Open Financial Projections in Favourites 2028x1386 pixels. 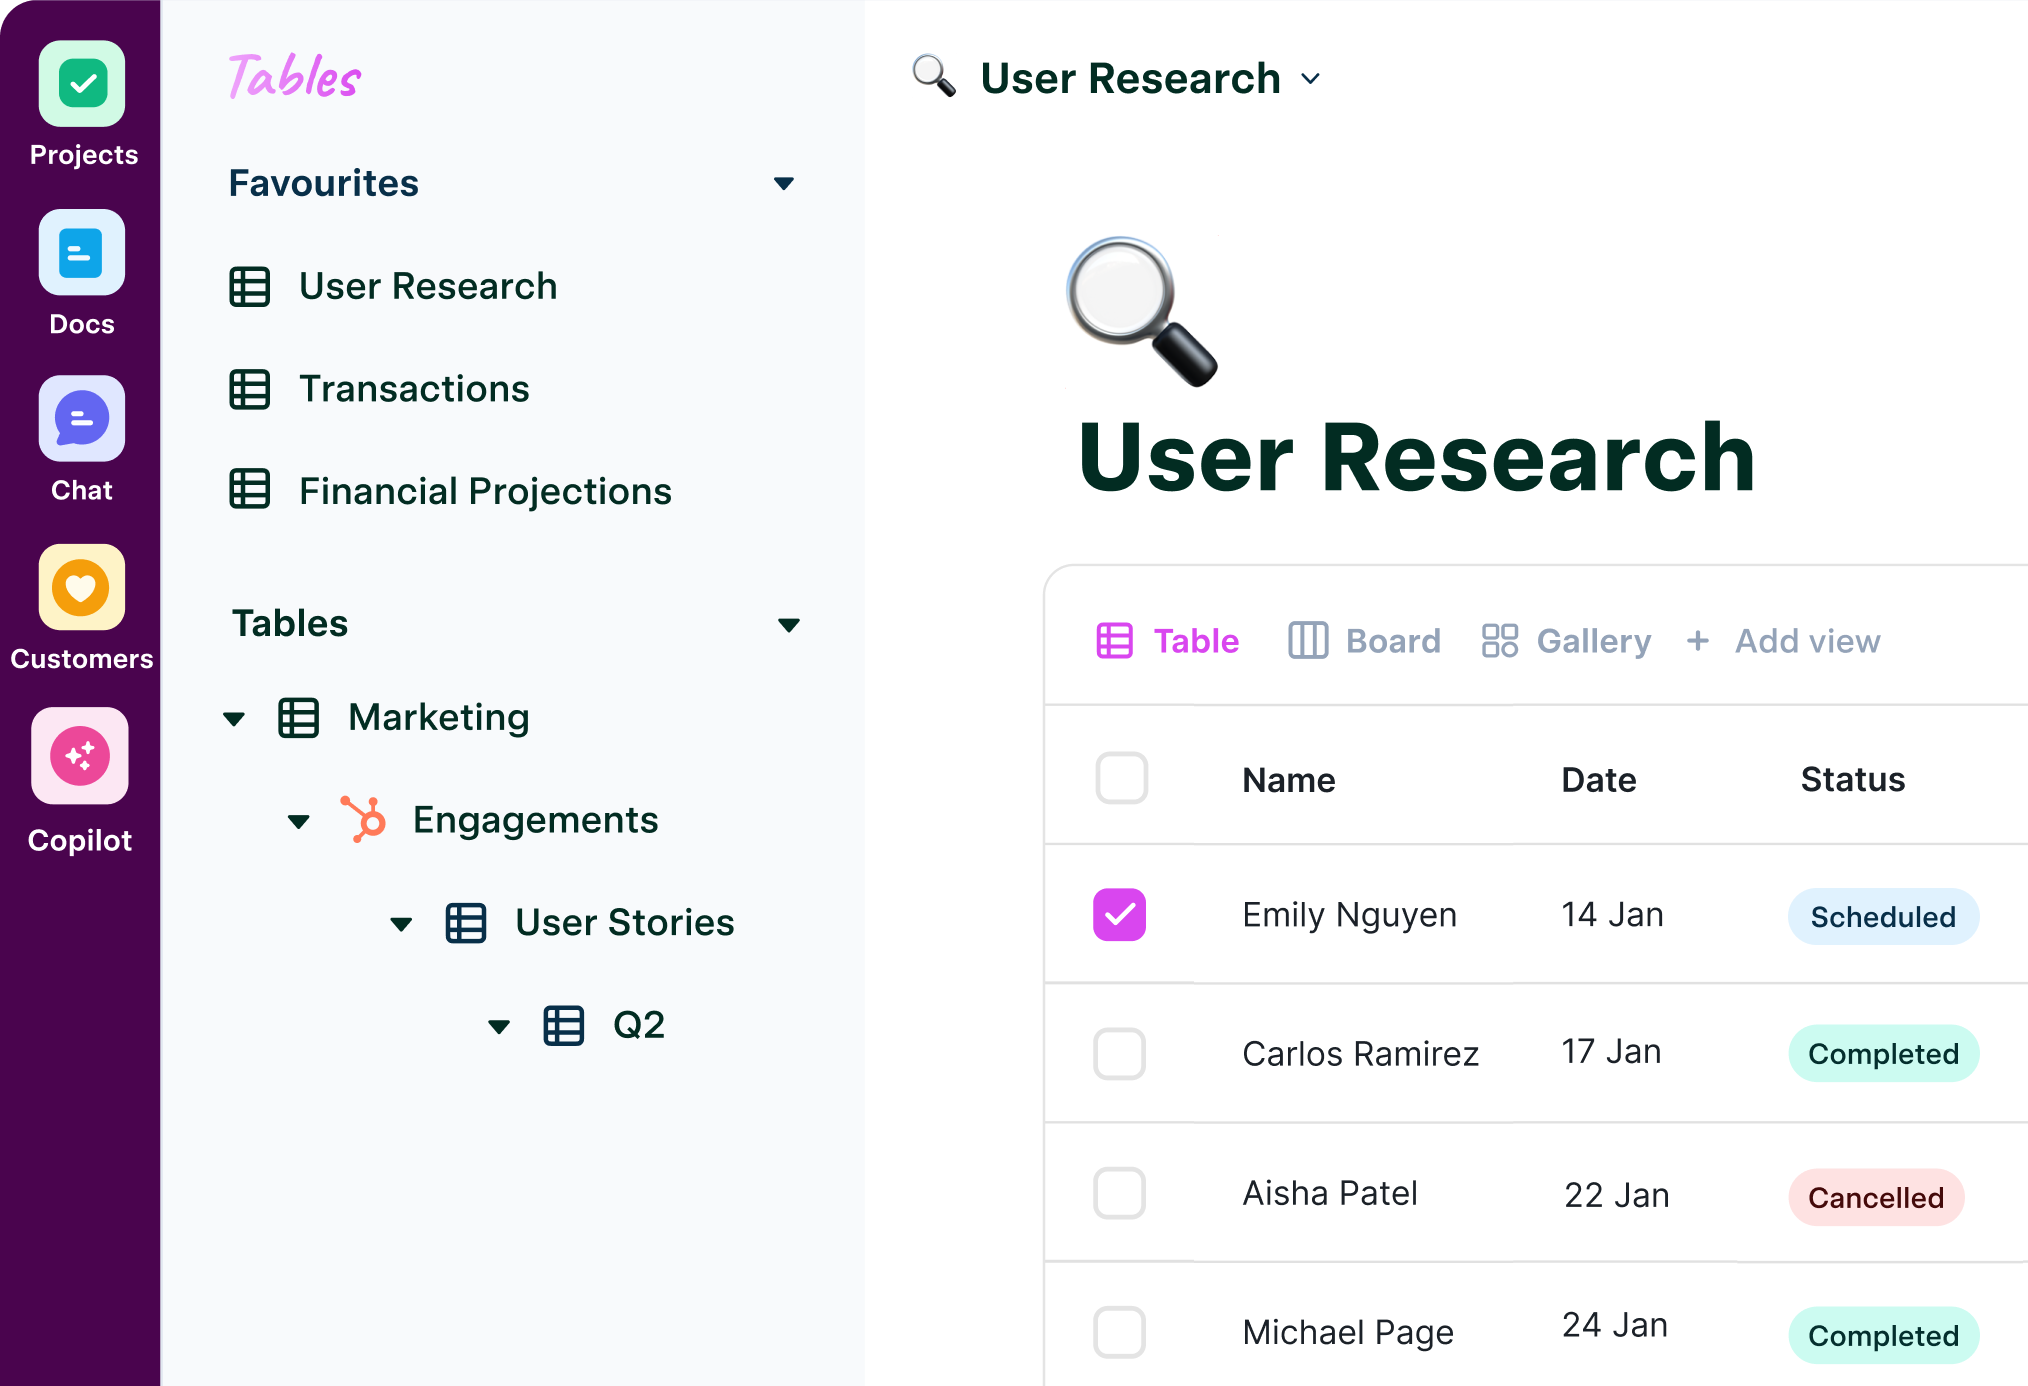(x=485, y=491)
